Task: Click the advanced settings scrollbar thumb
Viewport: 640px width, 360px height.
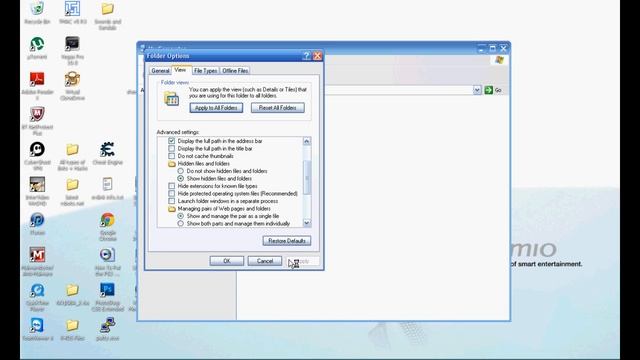Action: (307, 178)
